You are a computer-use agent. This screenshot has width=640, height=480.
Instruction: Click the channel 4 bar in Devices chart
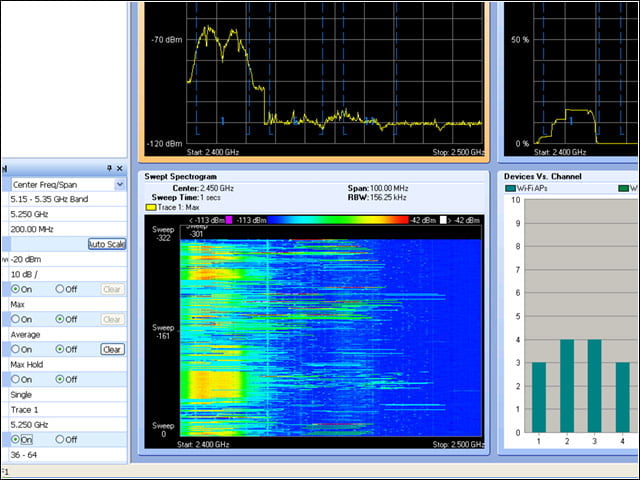point(622,397)
